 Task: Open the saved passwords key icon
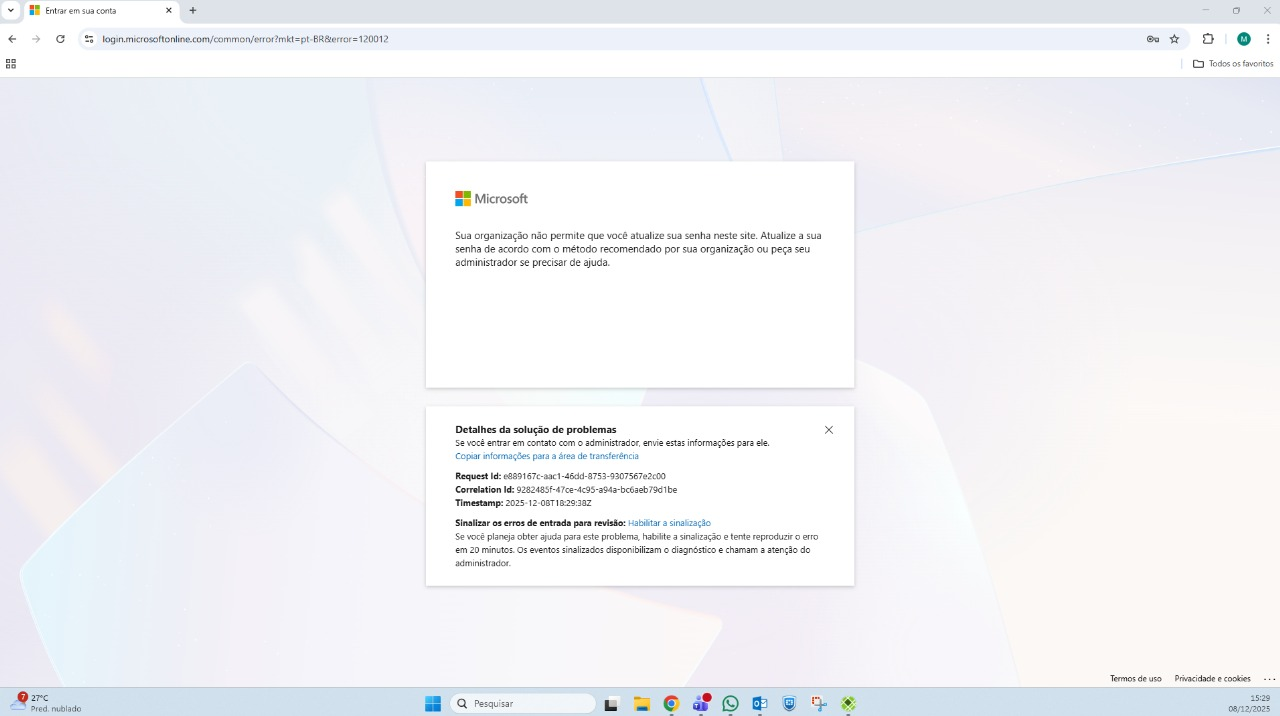1153,39
